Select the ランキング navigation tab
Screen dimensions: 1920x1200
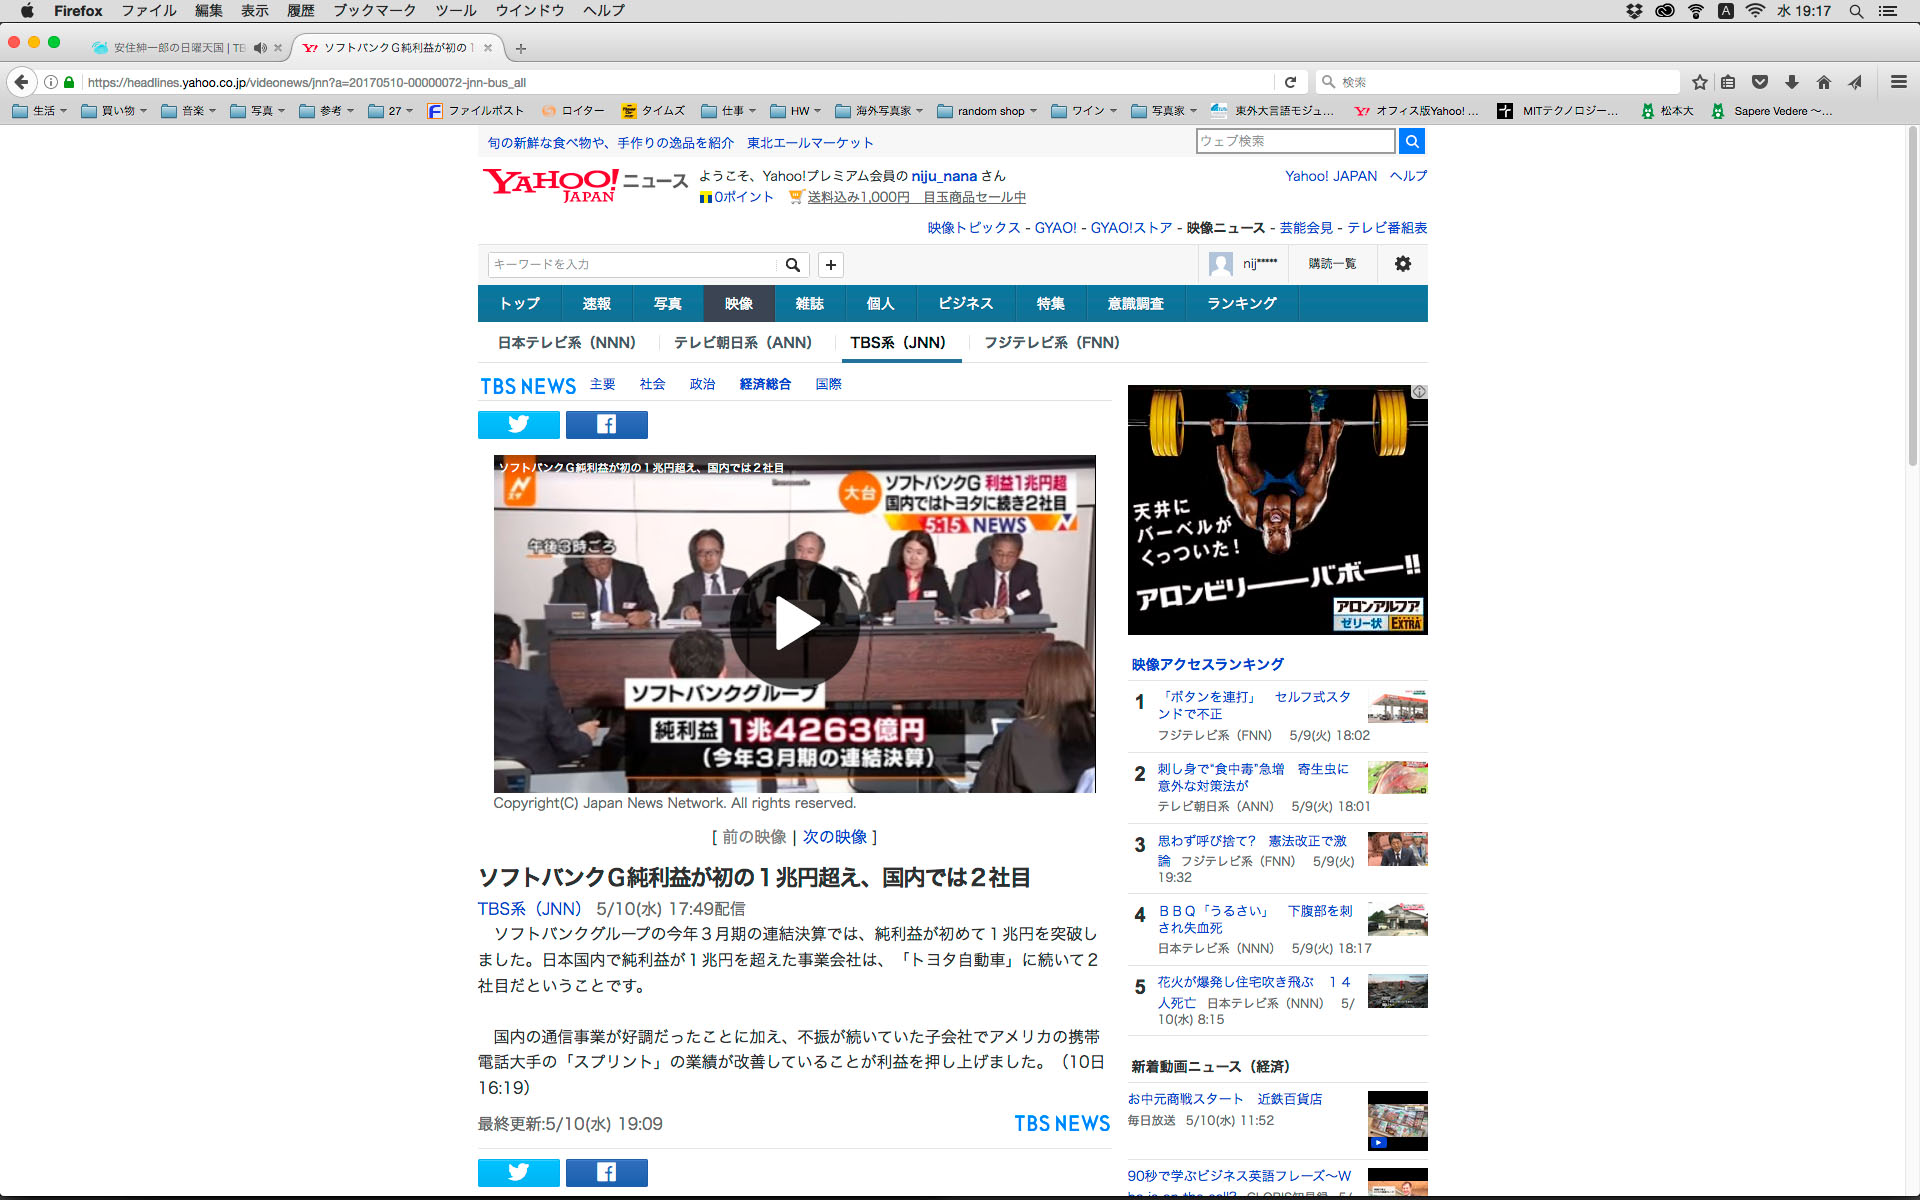tap(1241, 303)
